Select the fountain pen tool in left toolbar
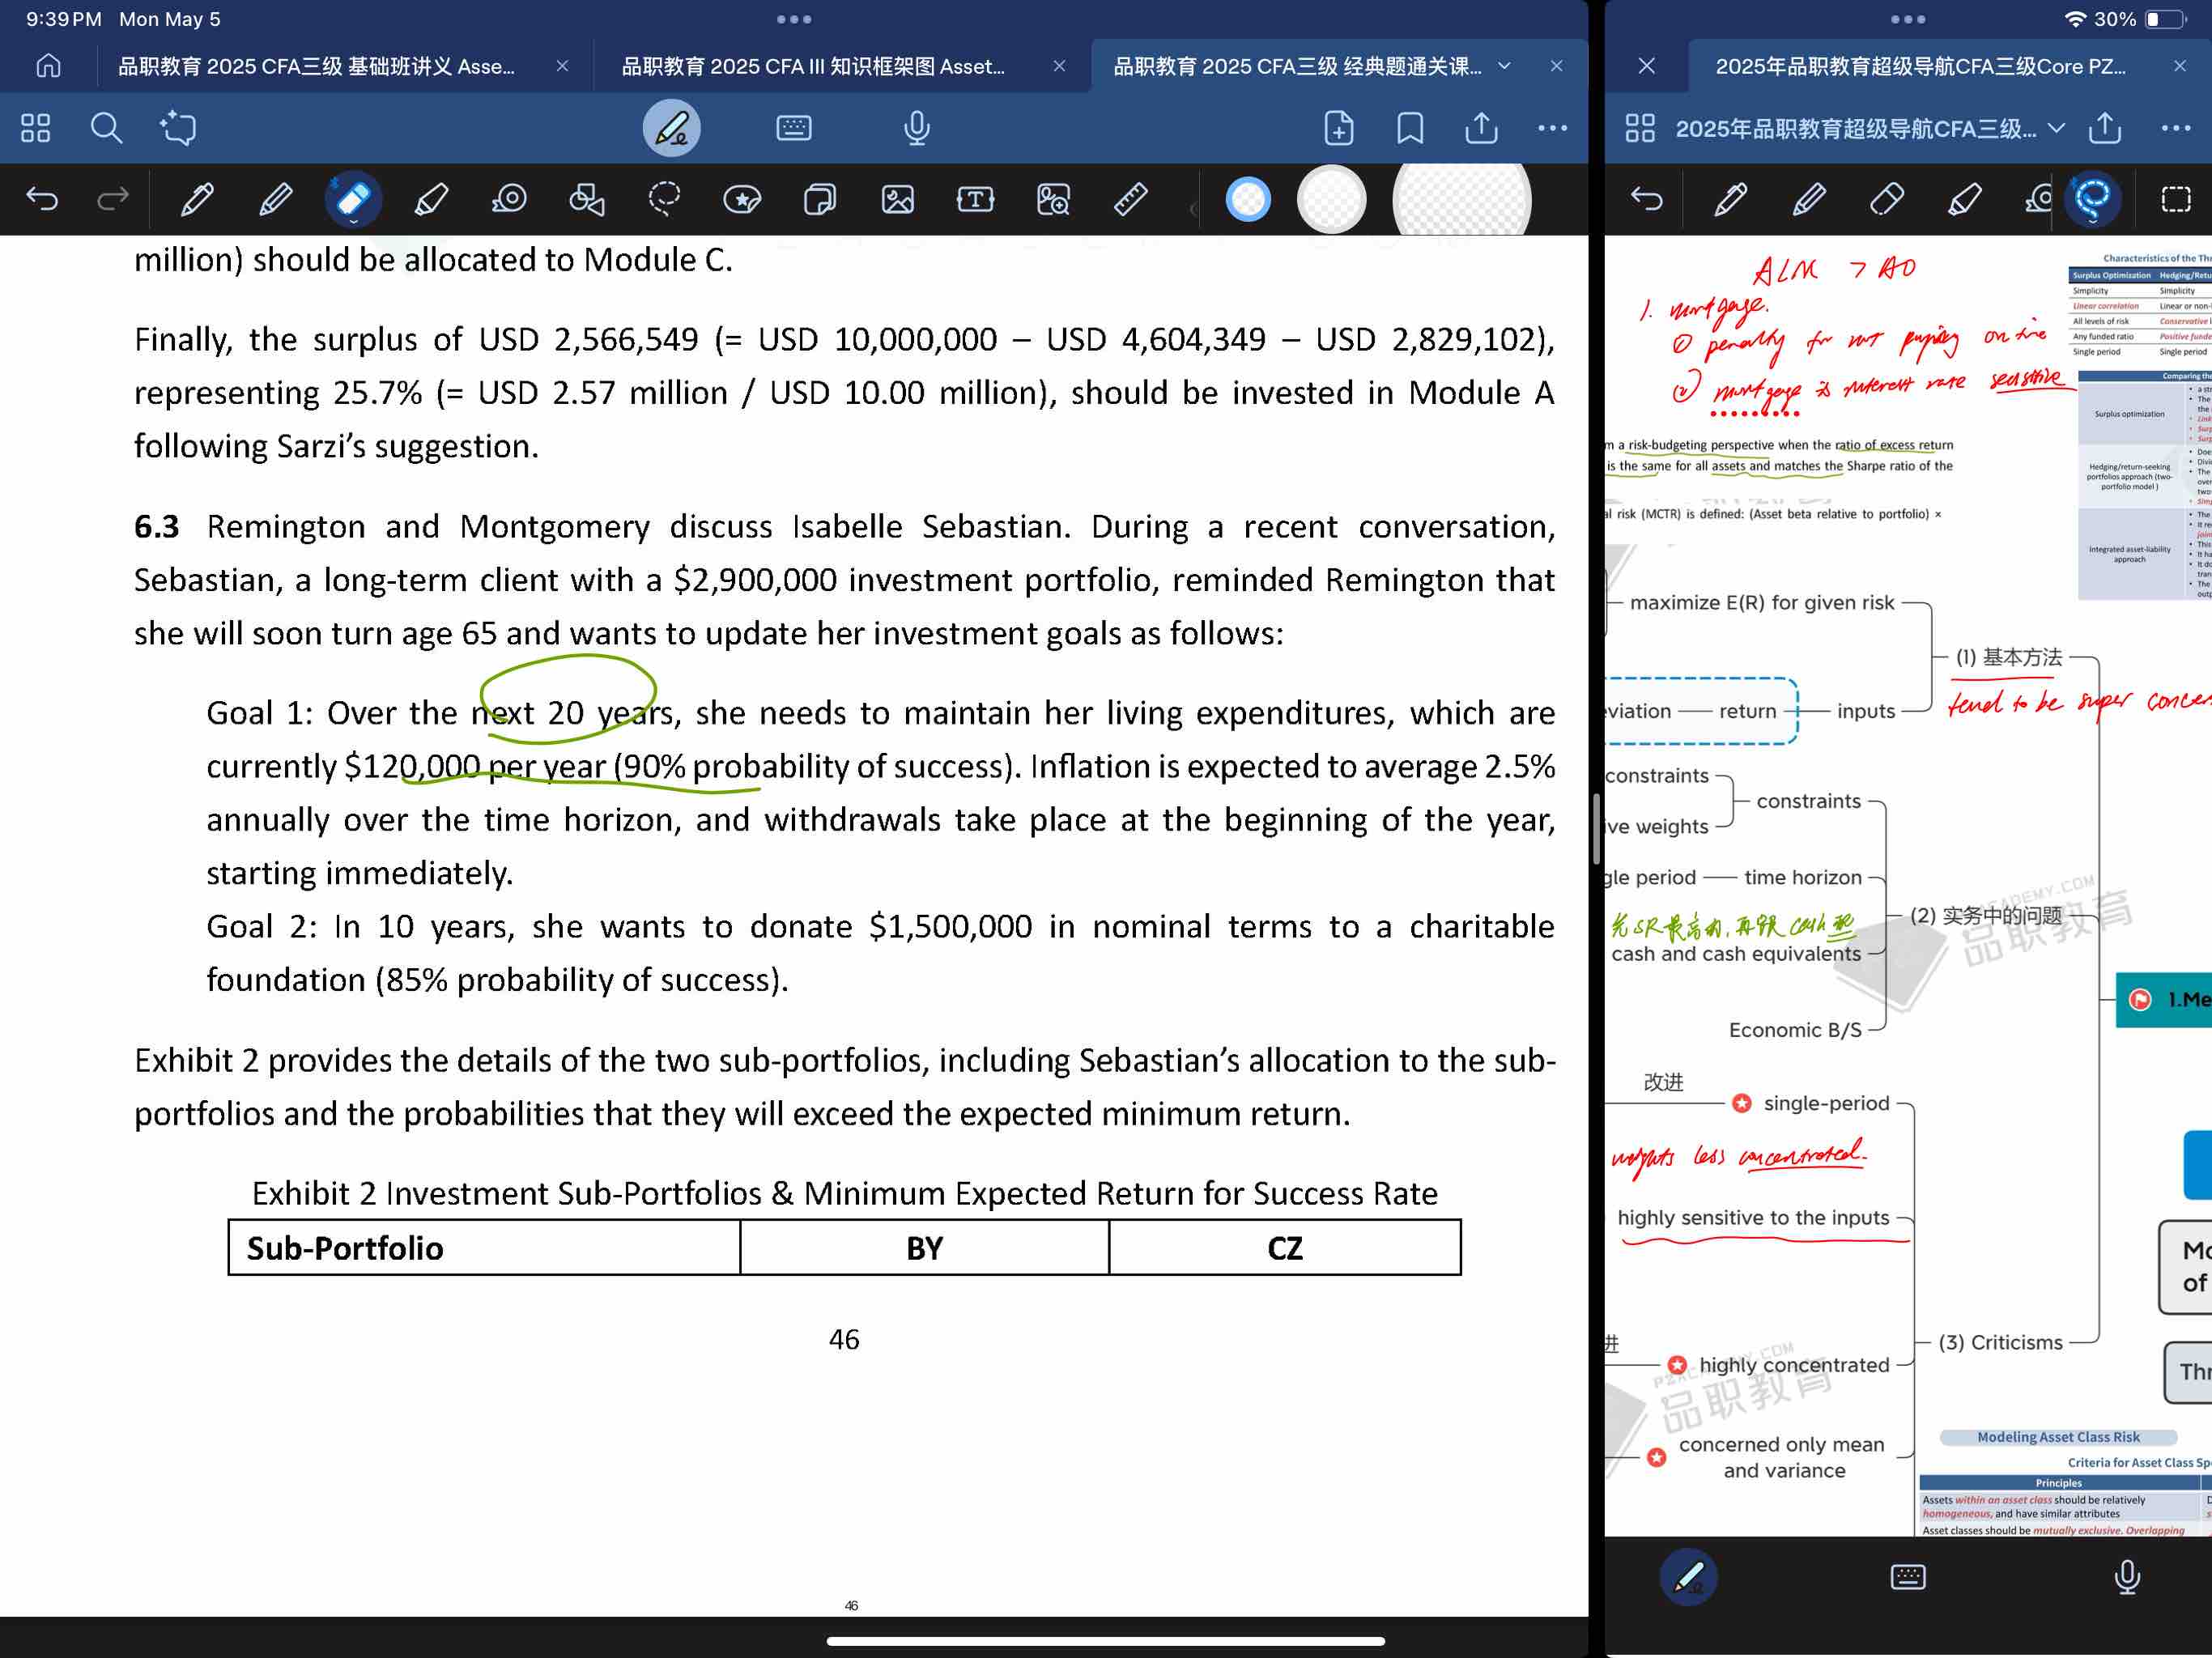The image size is (2212, 1658). click(x=197, y=199)
